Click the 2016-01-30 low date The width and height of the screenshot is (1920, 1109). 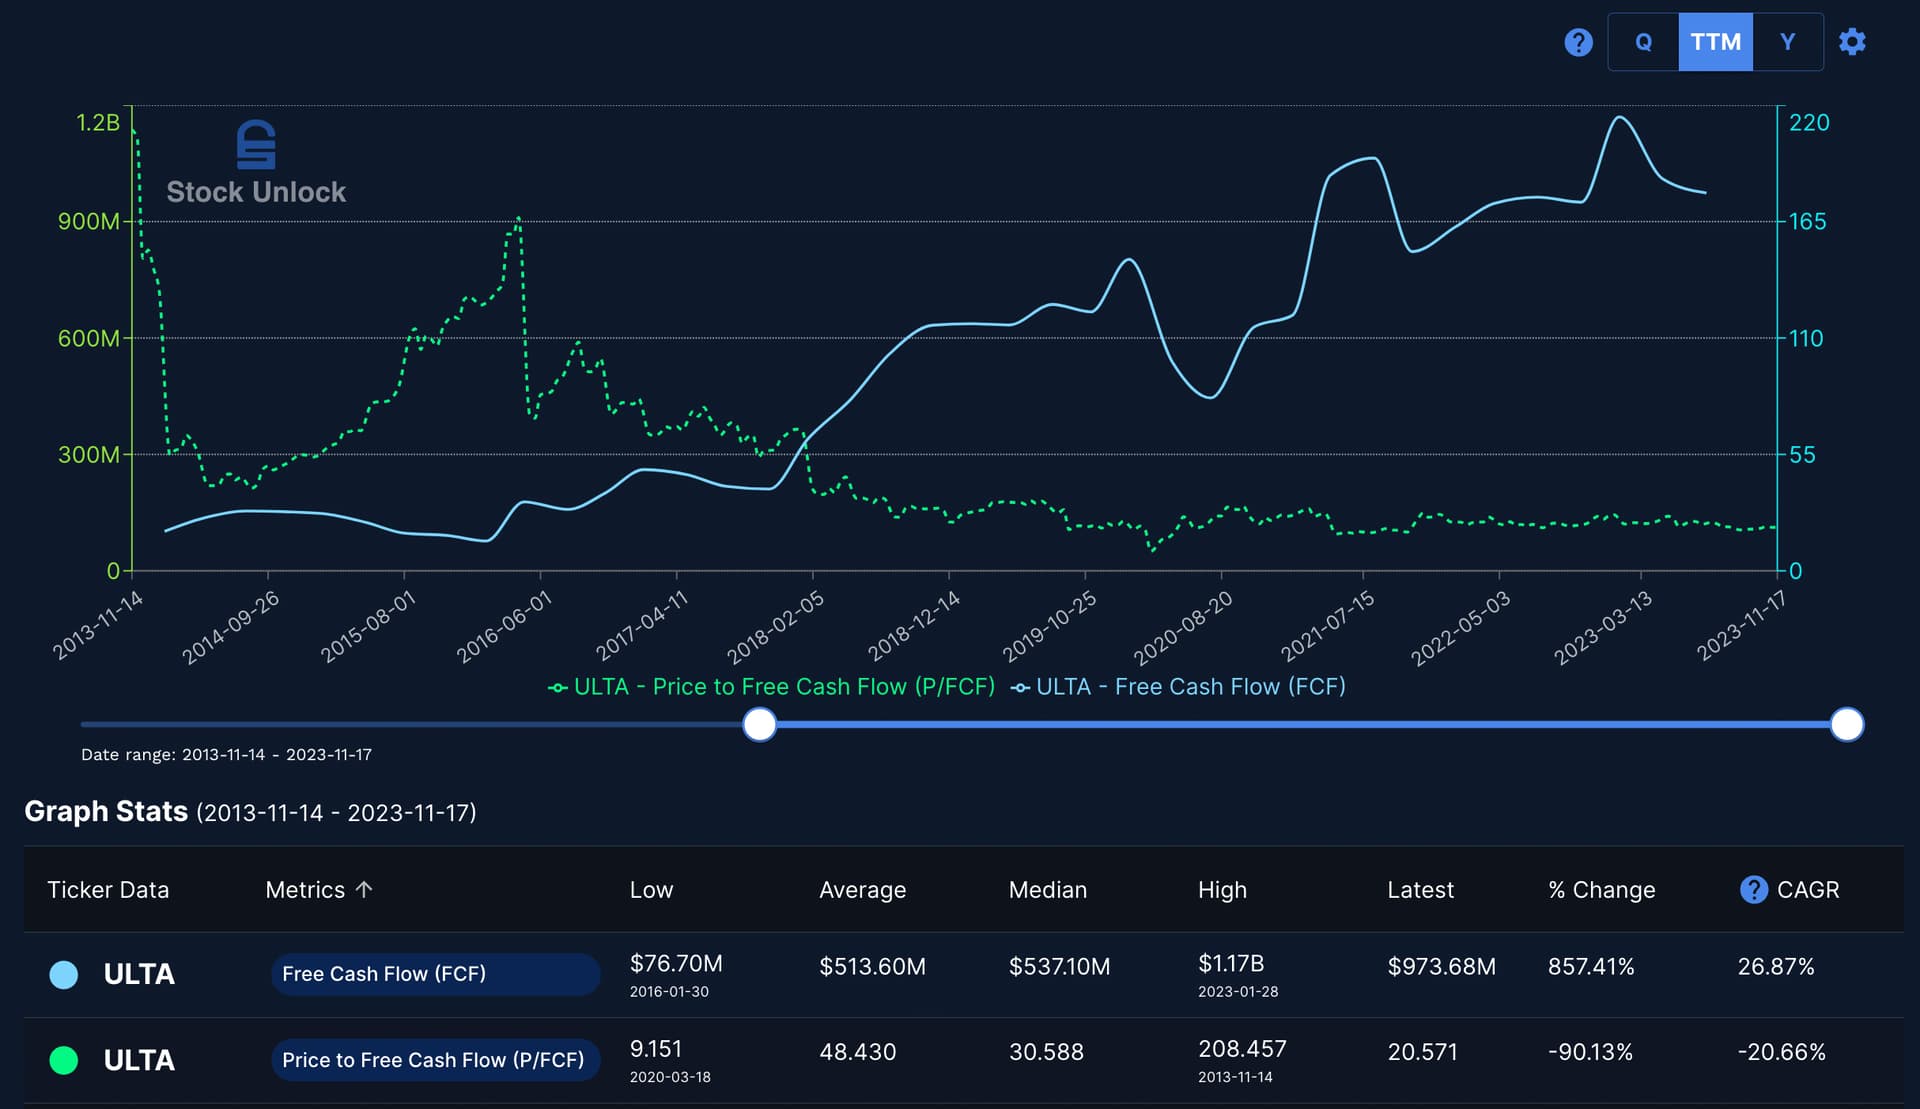pos(669,992)
